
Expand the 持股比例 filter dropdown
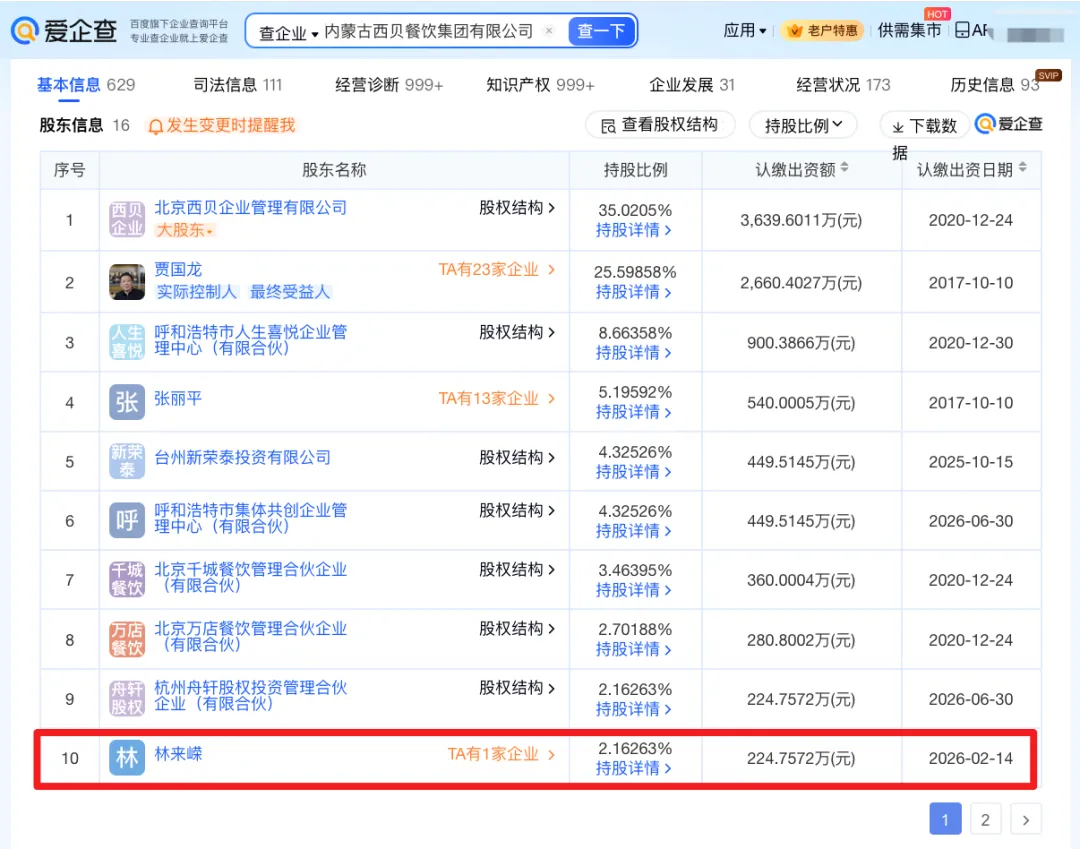[803, 125]
